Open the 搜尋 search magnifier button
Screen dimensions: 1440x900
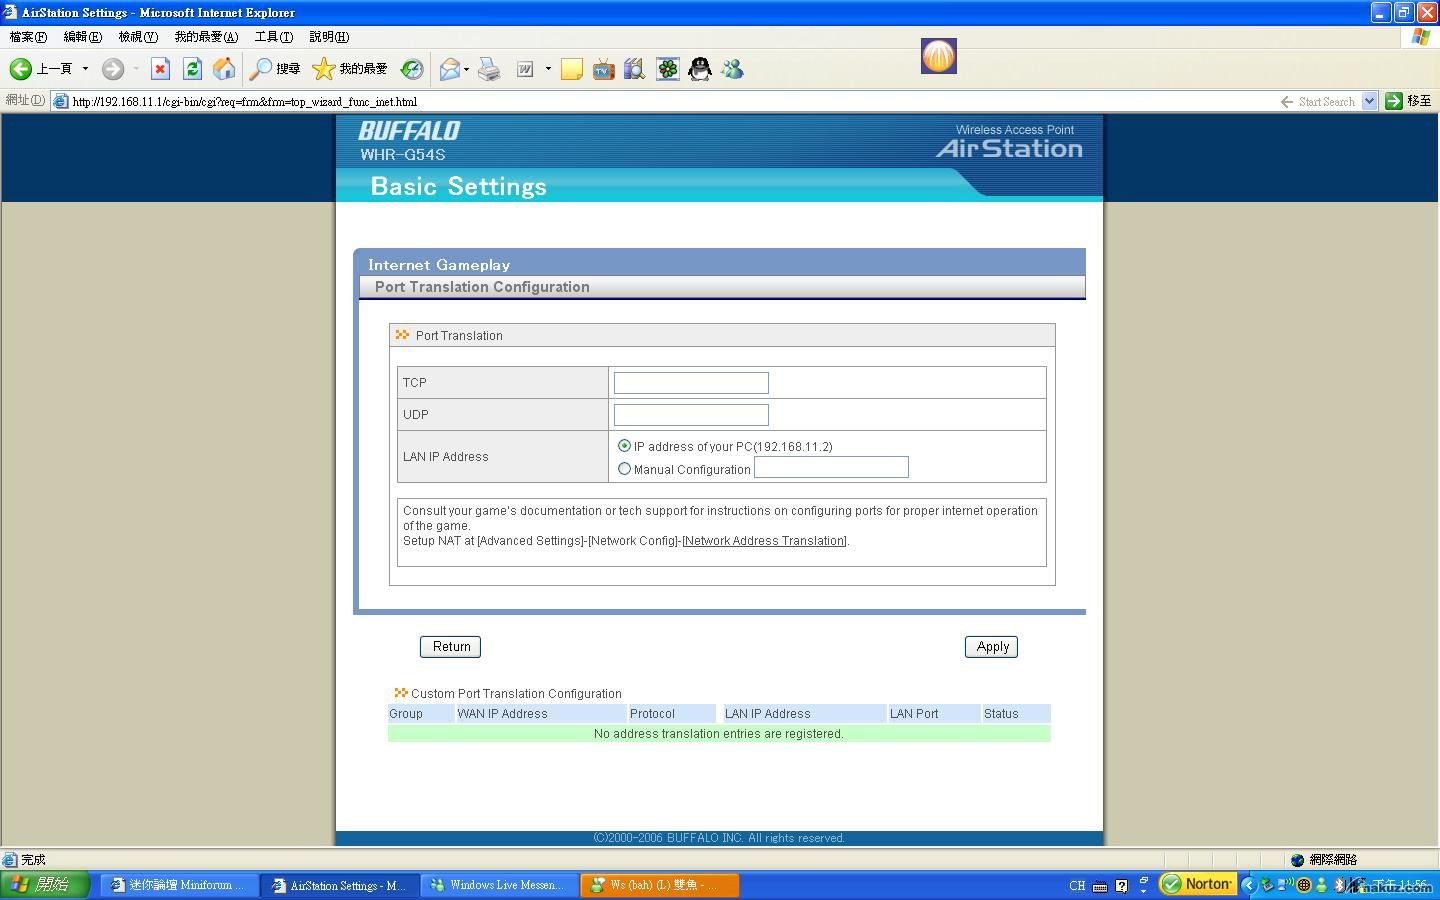275,68
